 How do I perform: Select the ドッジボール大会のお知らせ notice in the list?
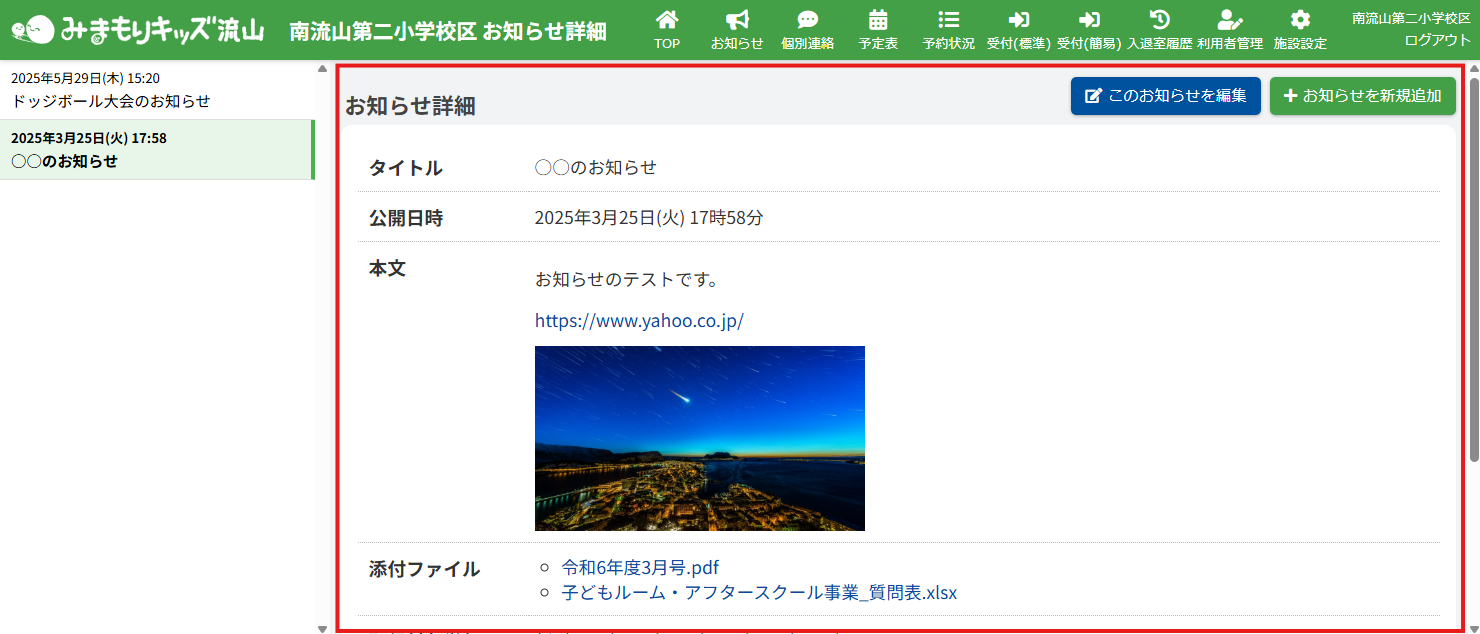point(111,101)
